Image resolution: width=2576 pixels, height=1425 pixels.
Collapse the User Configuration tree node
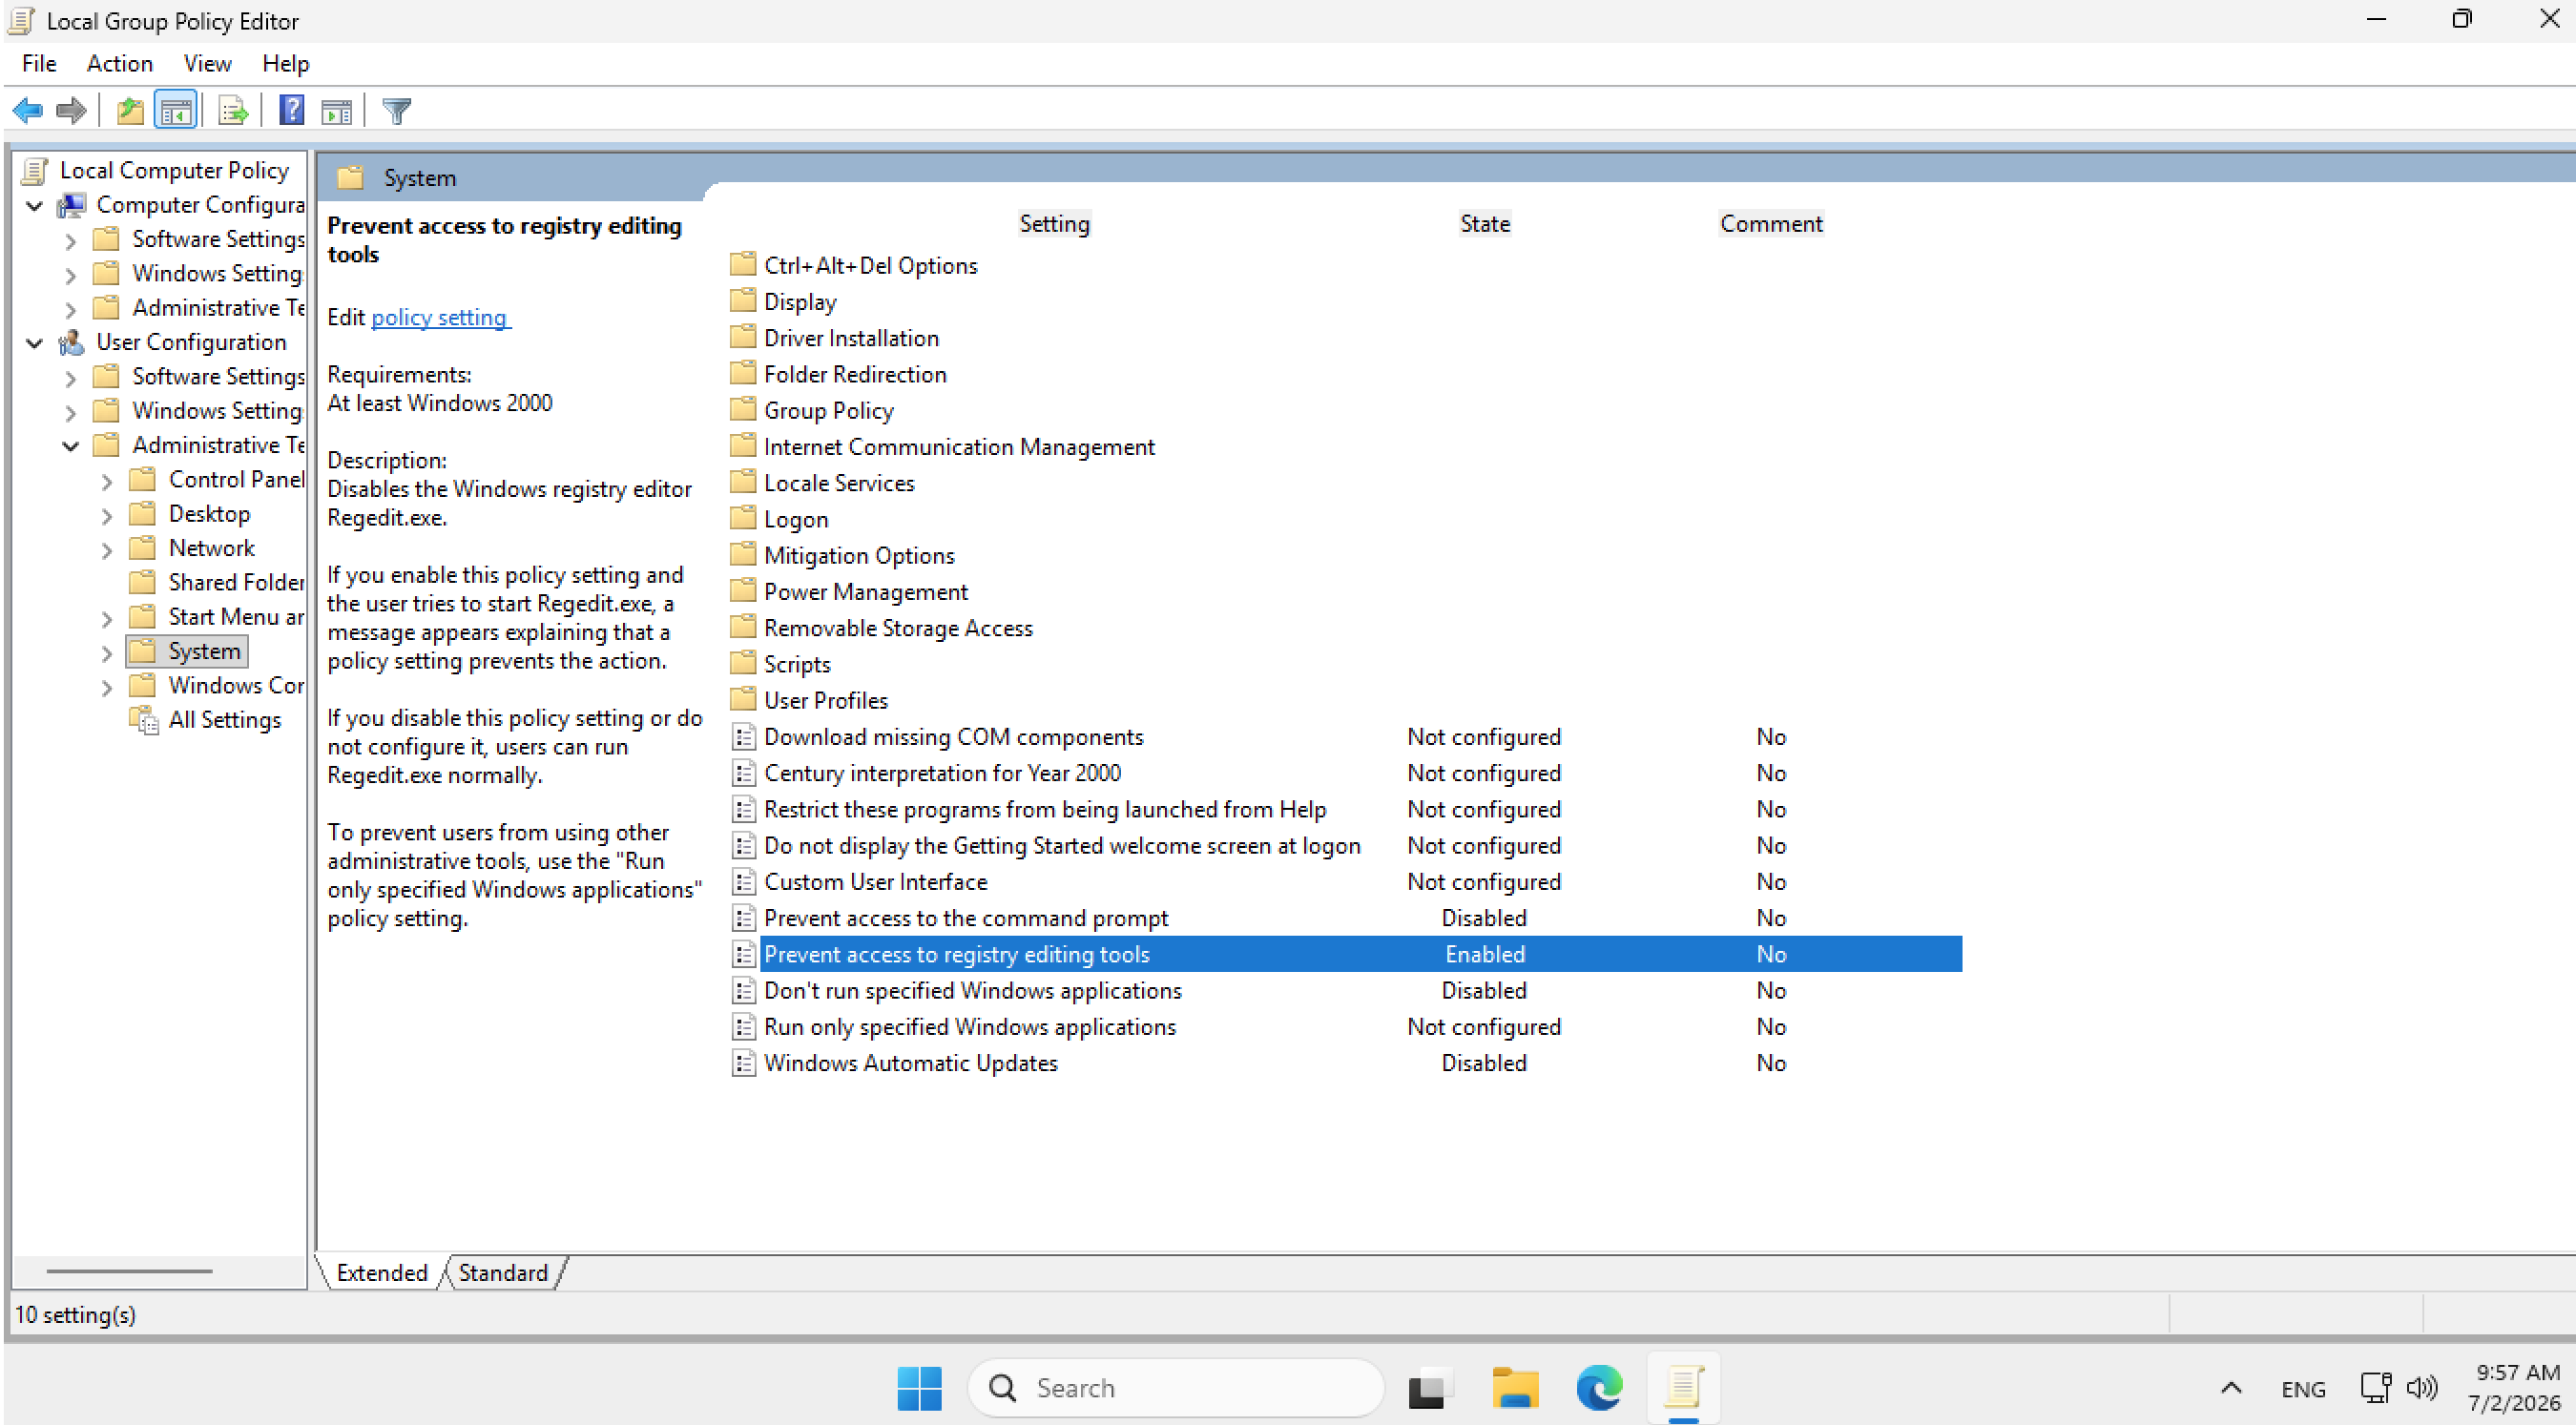click(35, 343)
